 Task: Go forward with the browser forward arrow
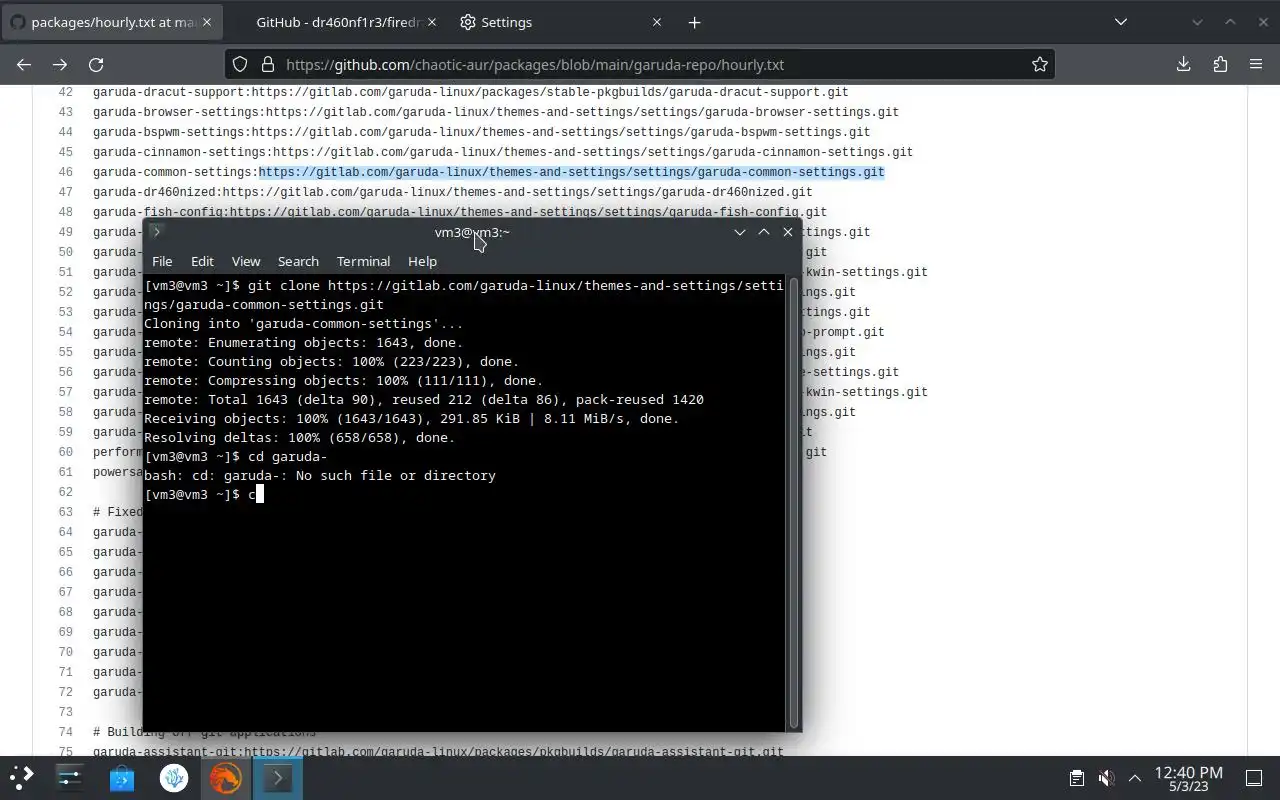60,64
